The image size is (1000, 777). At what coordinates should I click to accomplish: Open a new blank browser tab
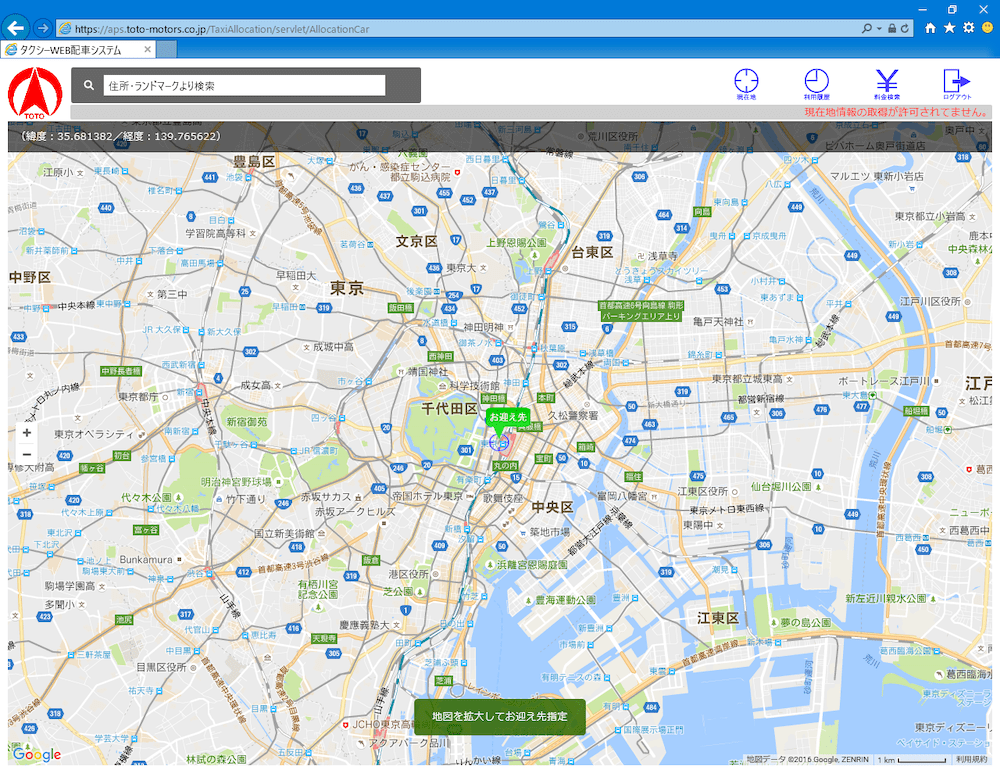point(166,49)
